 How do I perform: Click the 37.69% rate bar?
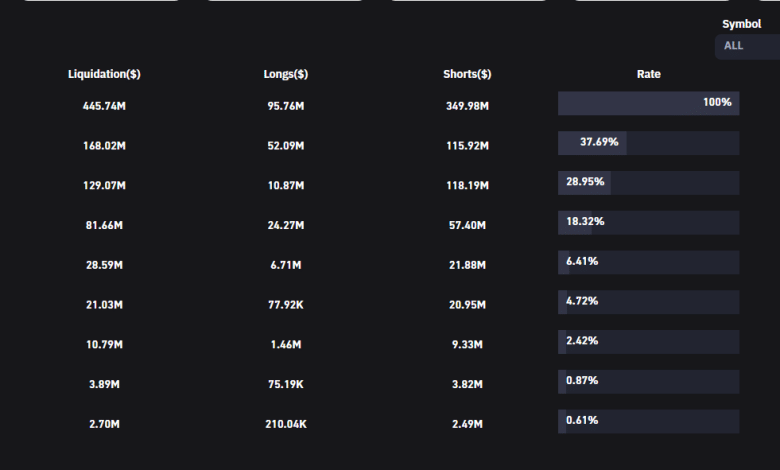648,143
